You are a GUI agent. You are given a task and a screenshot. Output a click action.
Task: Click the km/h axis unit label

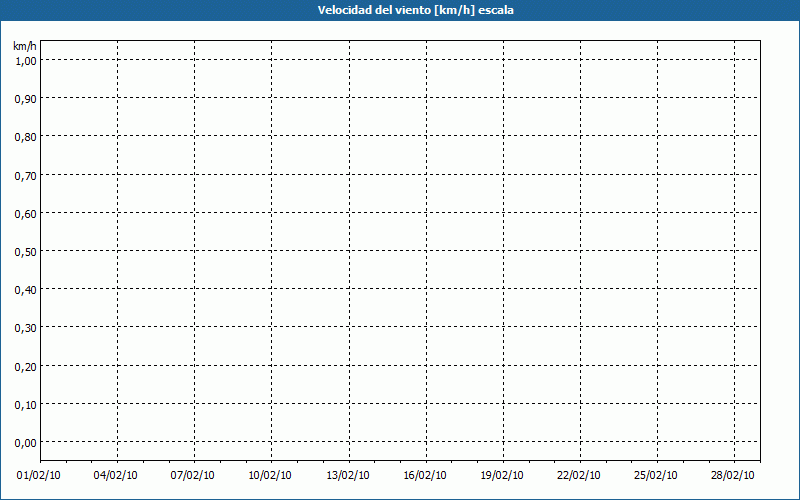[x=24, y=46]
